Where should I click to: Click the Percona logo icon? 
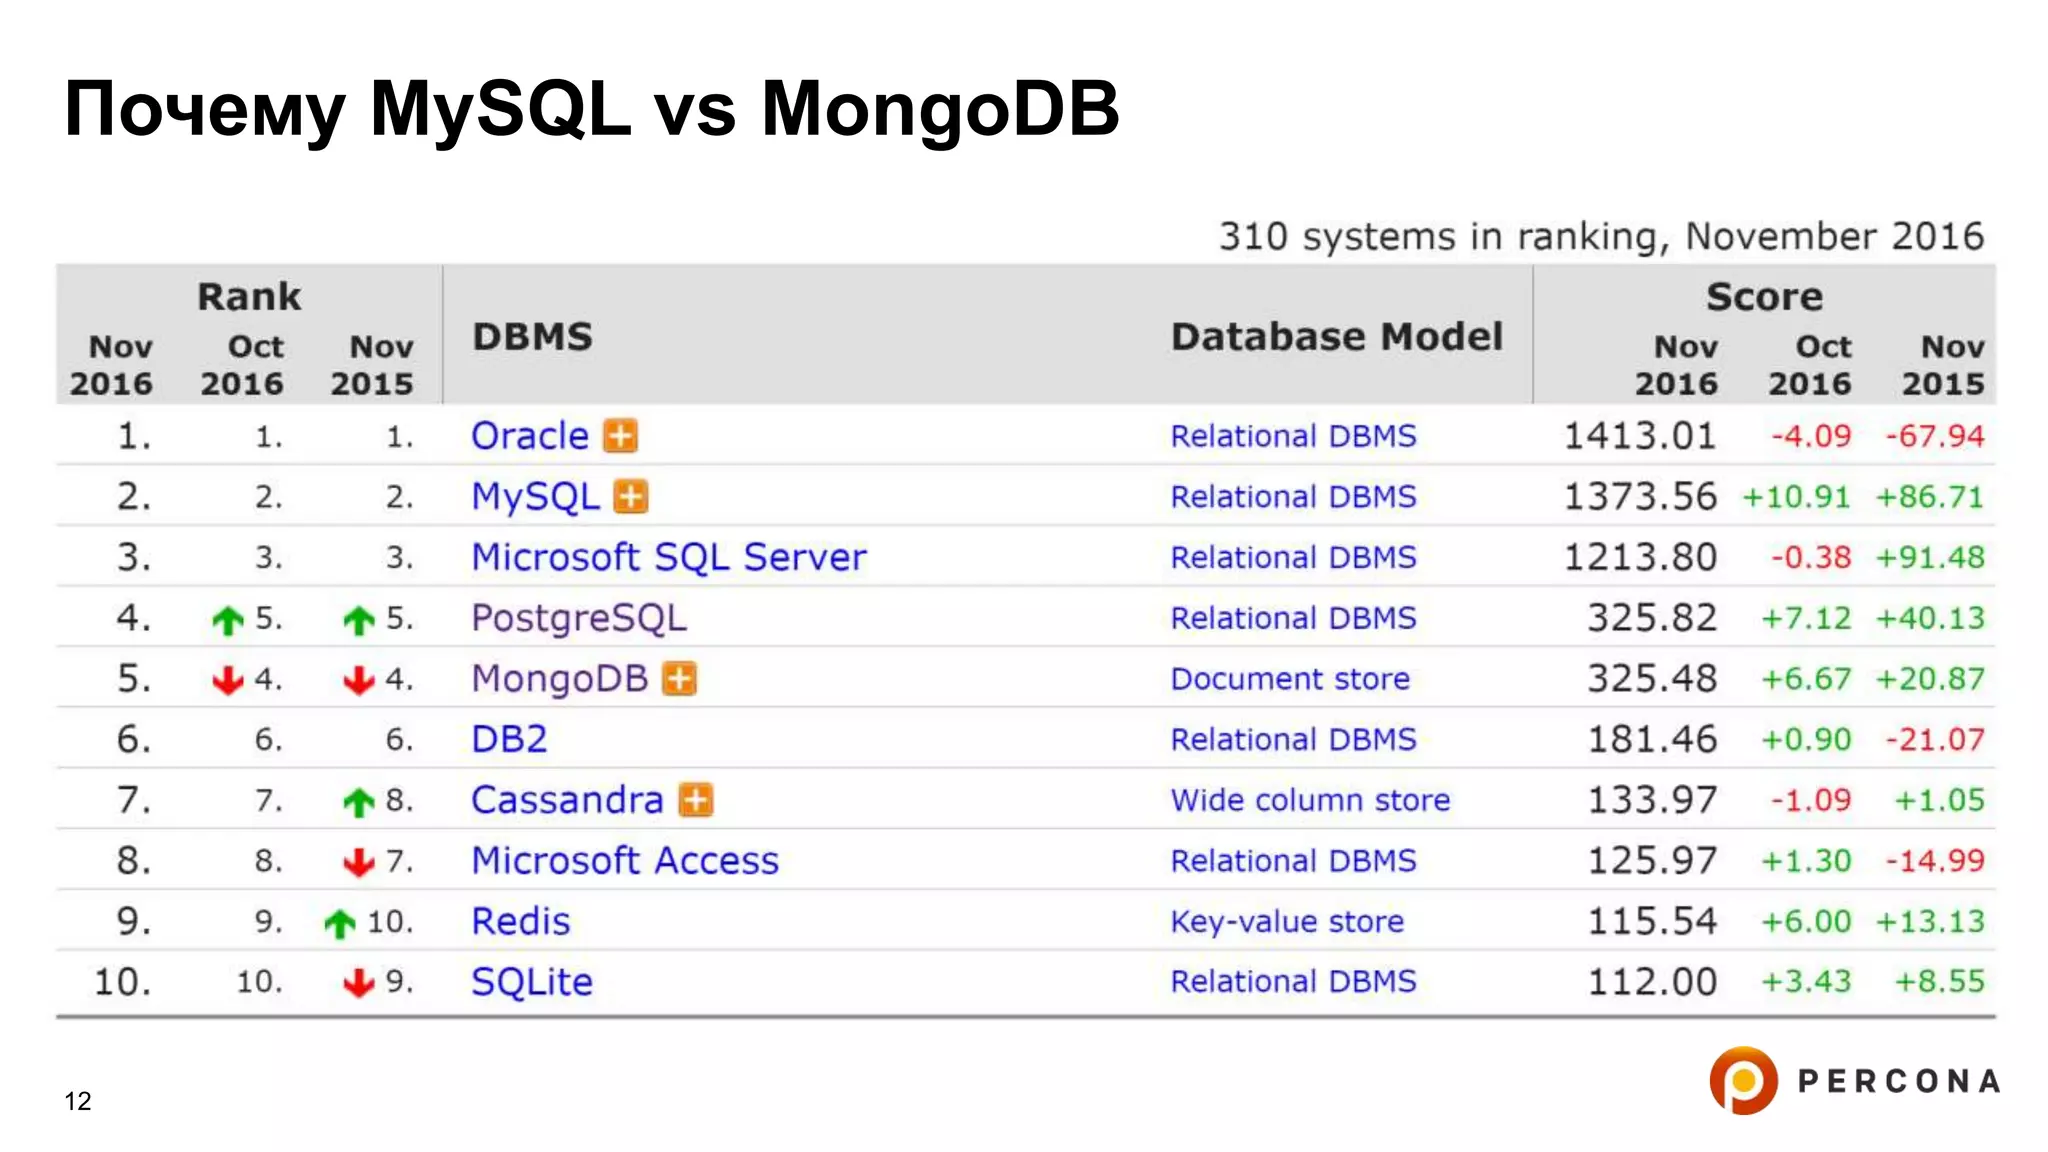click(1743, 1080)
